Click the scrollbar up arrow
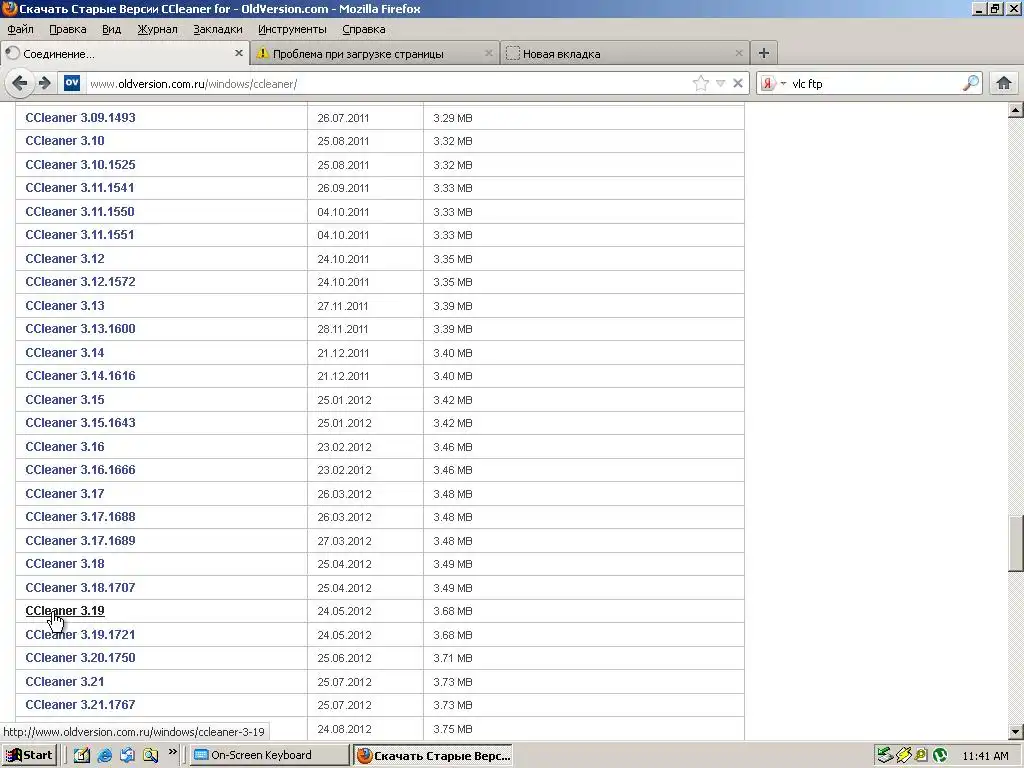This screenshot has height=768, width=1024. click(1016, 110)
